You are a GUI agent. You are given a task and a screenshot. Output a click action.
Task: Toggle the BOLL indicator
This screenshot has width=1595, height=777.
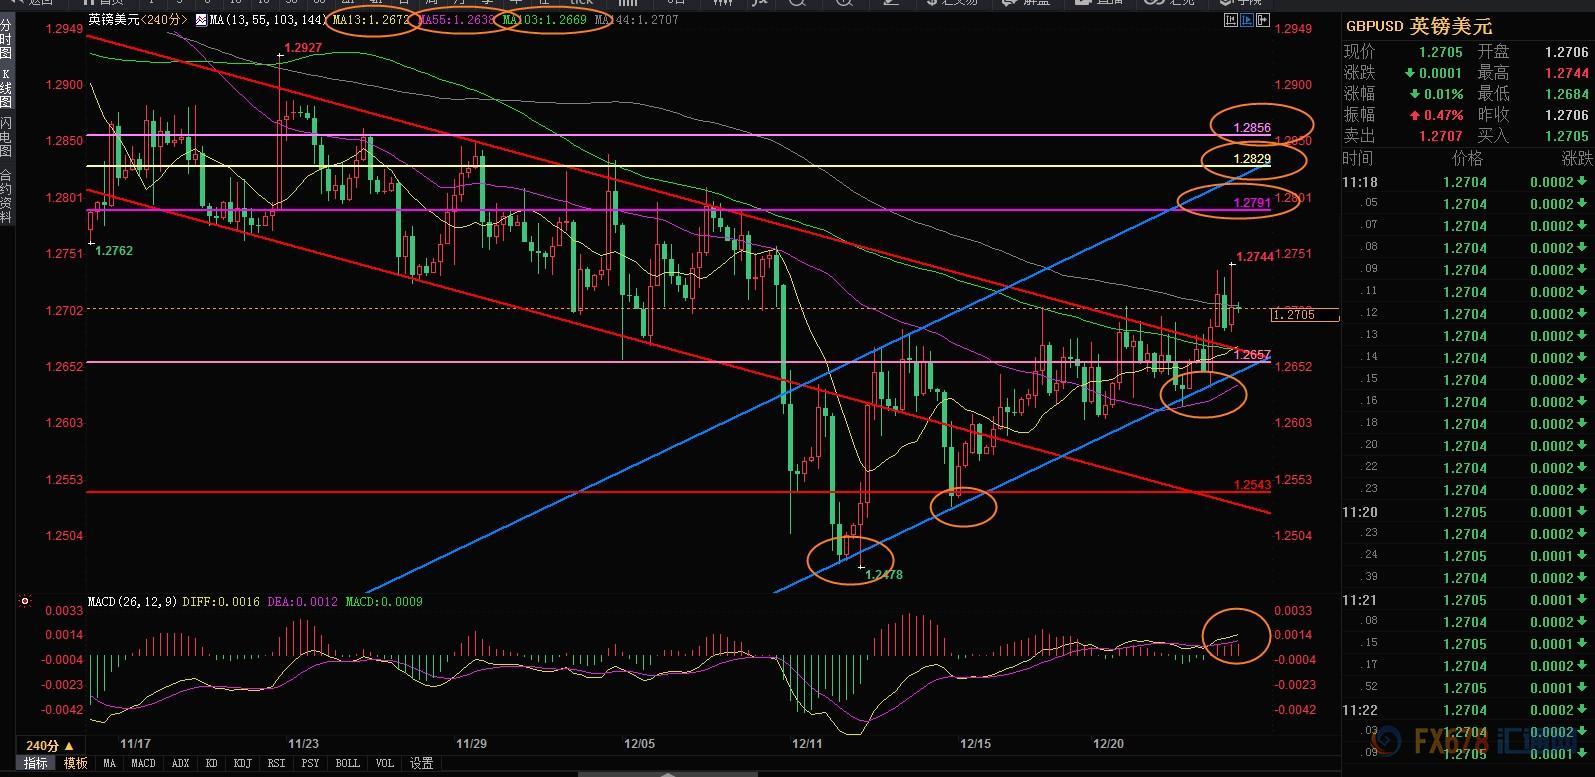347,763
